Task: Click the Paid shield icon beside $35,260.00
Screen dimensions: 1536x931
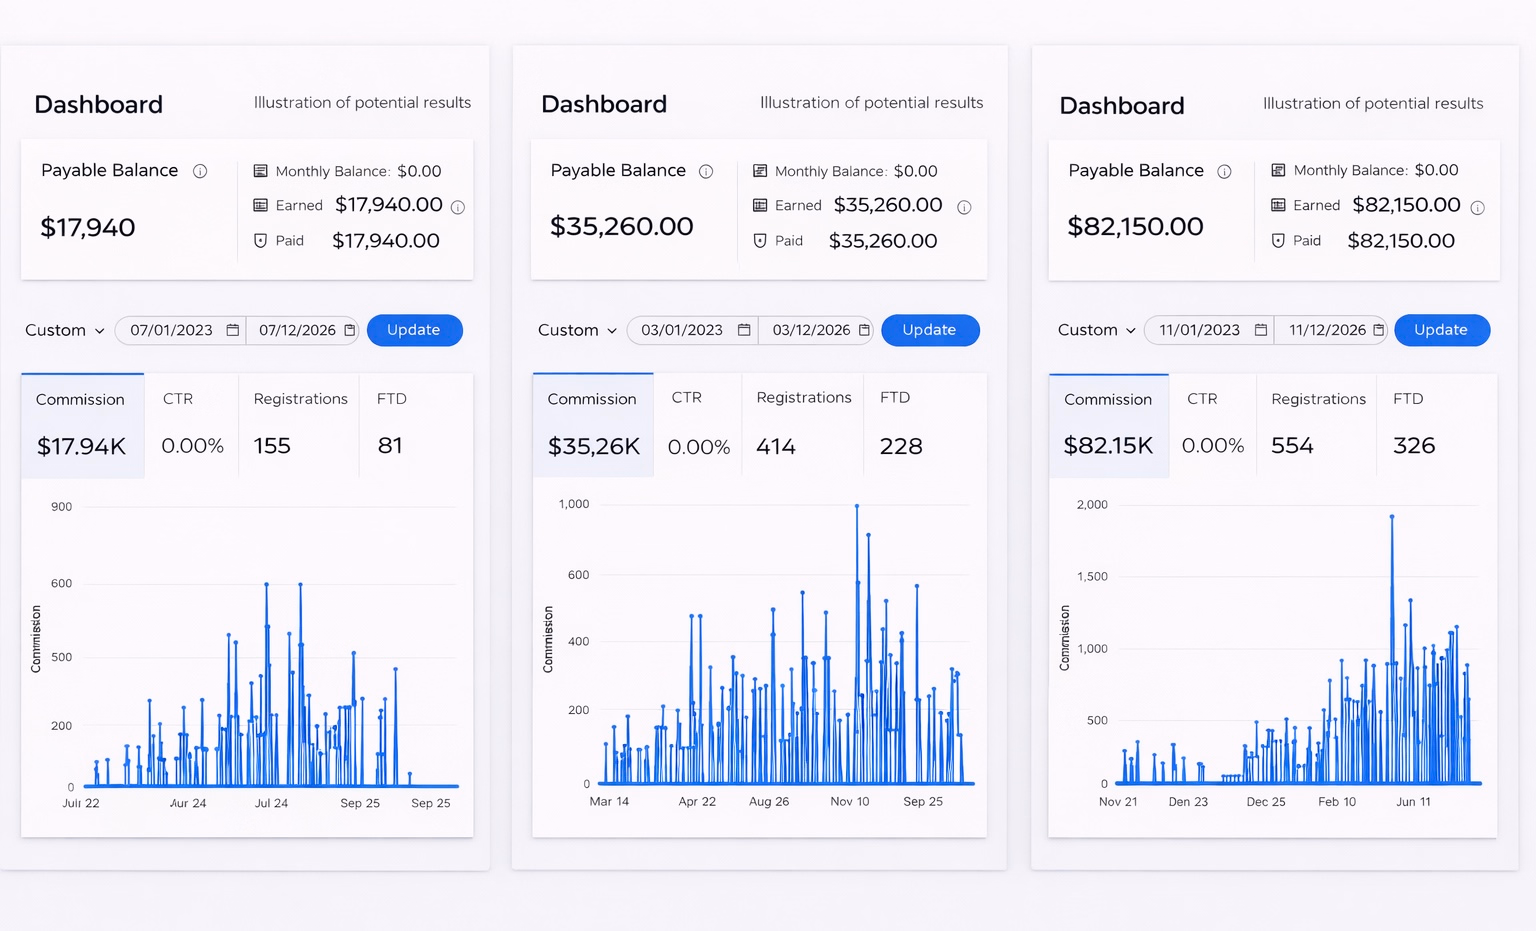Action: pyautogui.click(x=760, y=240)
